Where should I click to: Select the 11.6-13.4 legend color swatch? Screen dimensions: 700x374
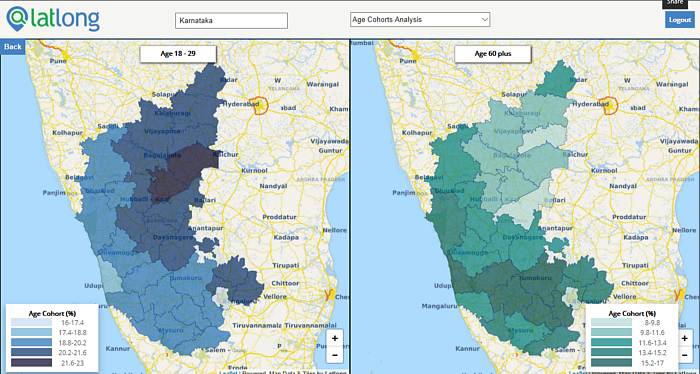coord(611,342)
